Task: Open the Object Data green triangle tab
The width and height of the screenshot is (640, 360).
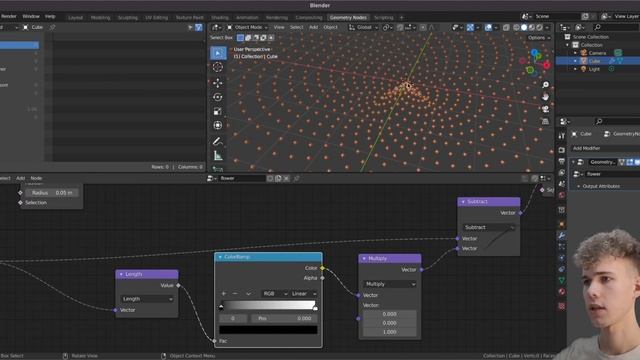Action: (x=562, y=280)
